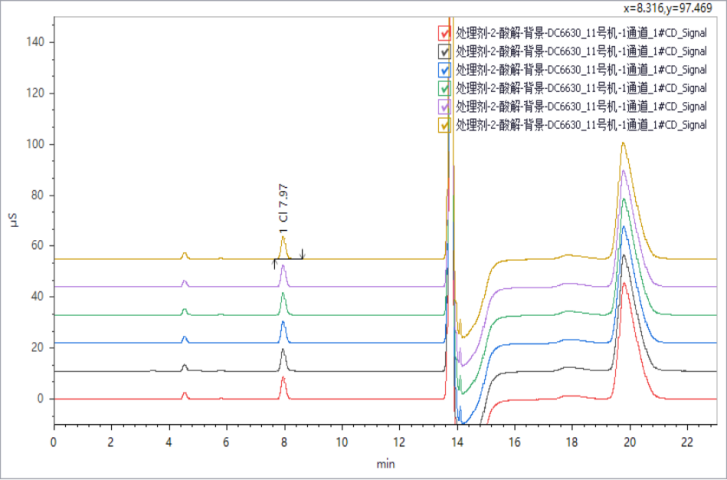Viewport: 727px width, 480px height.
Task: Click the Cl peak apex on the green trace
Action: 283,294
